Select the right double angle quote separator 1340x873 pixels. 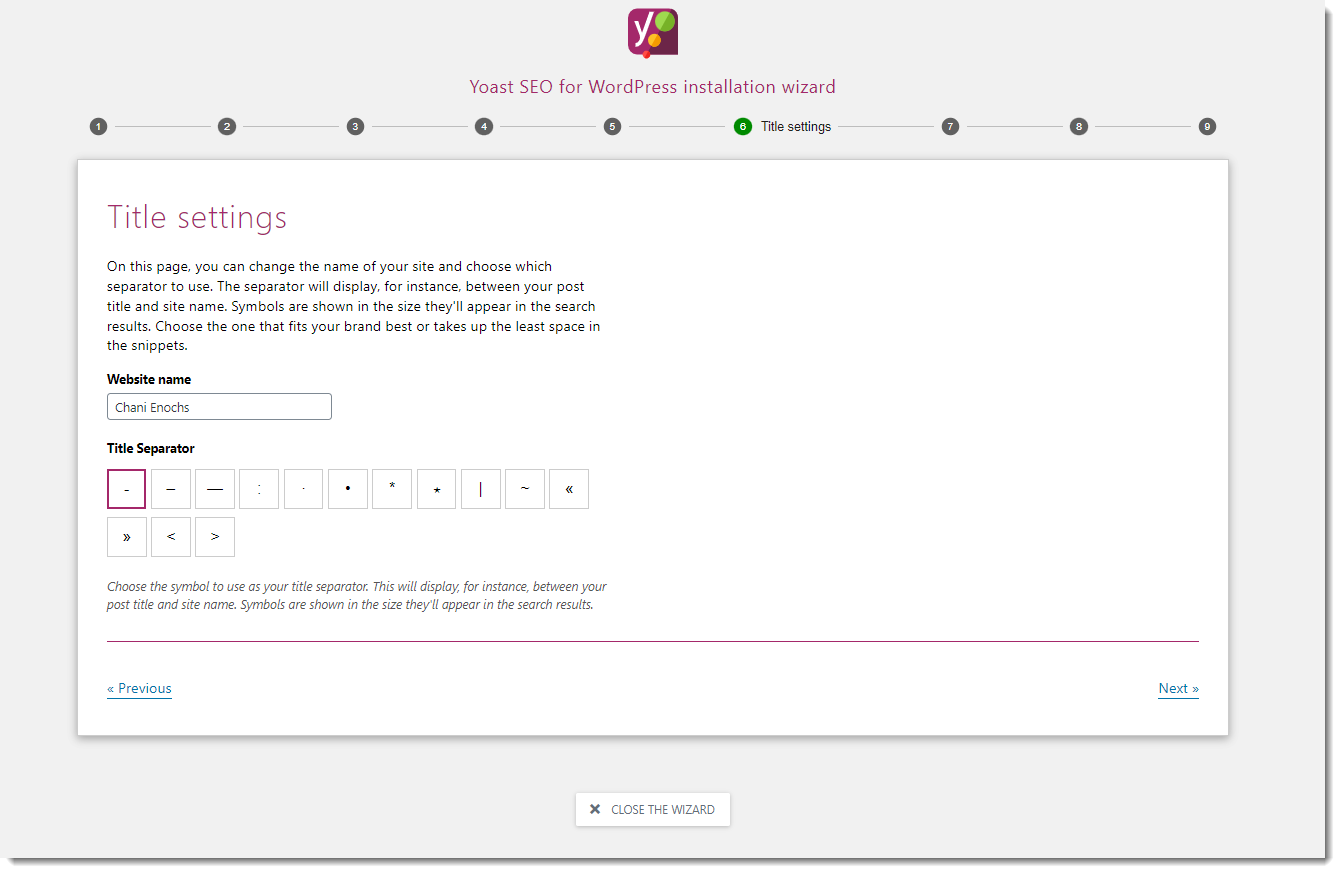pyautogui.click(x=127, y=537)
